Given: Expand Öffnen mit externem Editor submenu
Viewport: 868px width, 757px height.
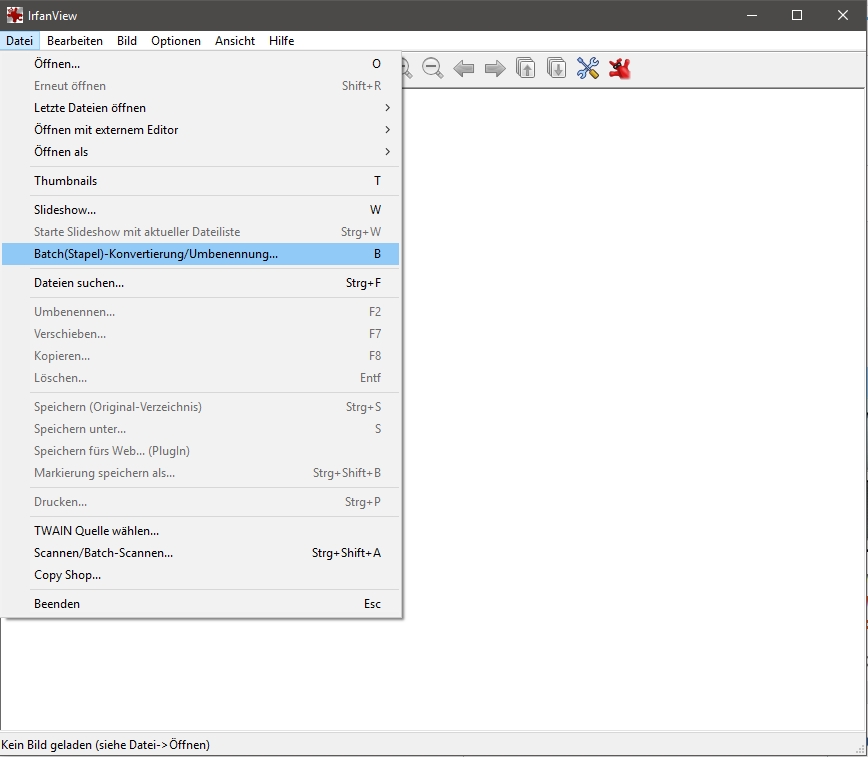Looking at the screenshot, I should coord(200,130).
